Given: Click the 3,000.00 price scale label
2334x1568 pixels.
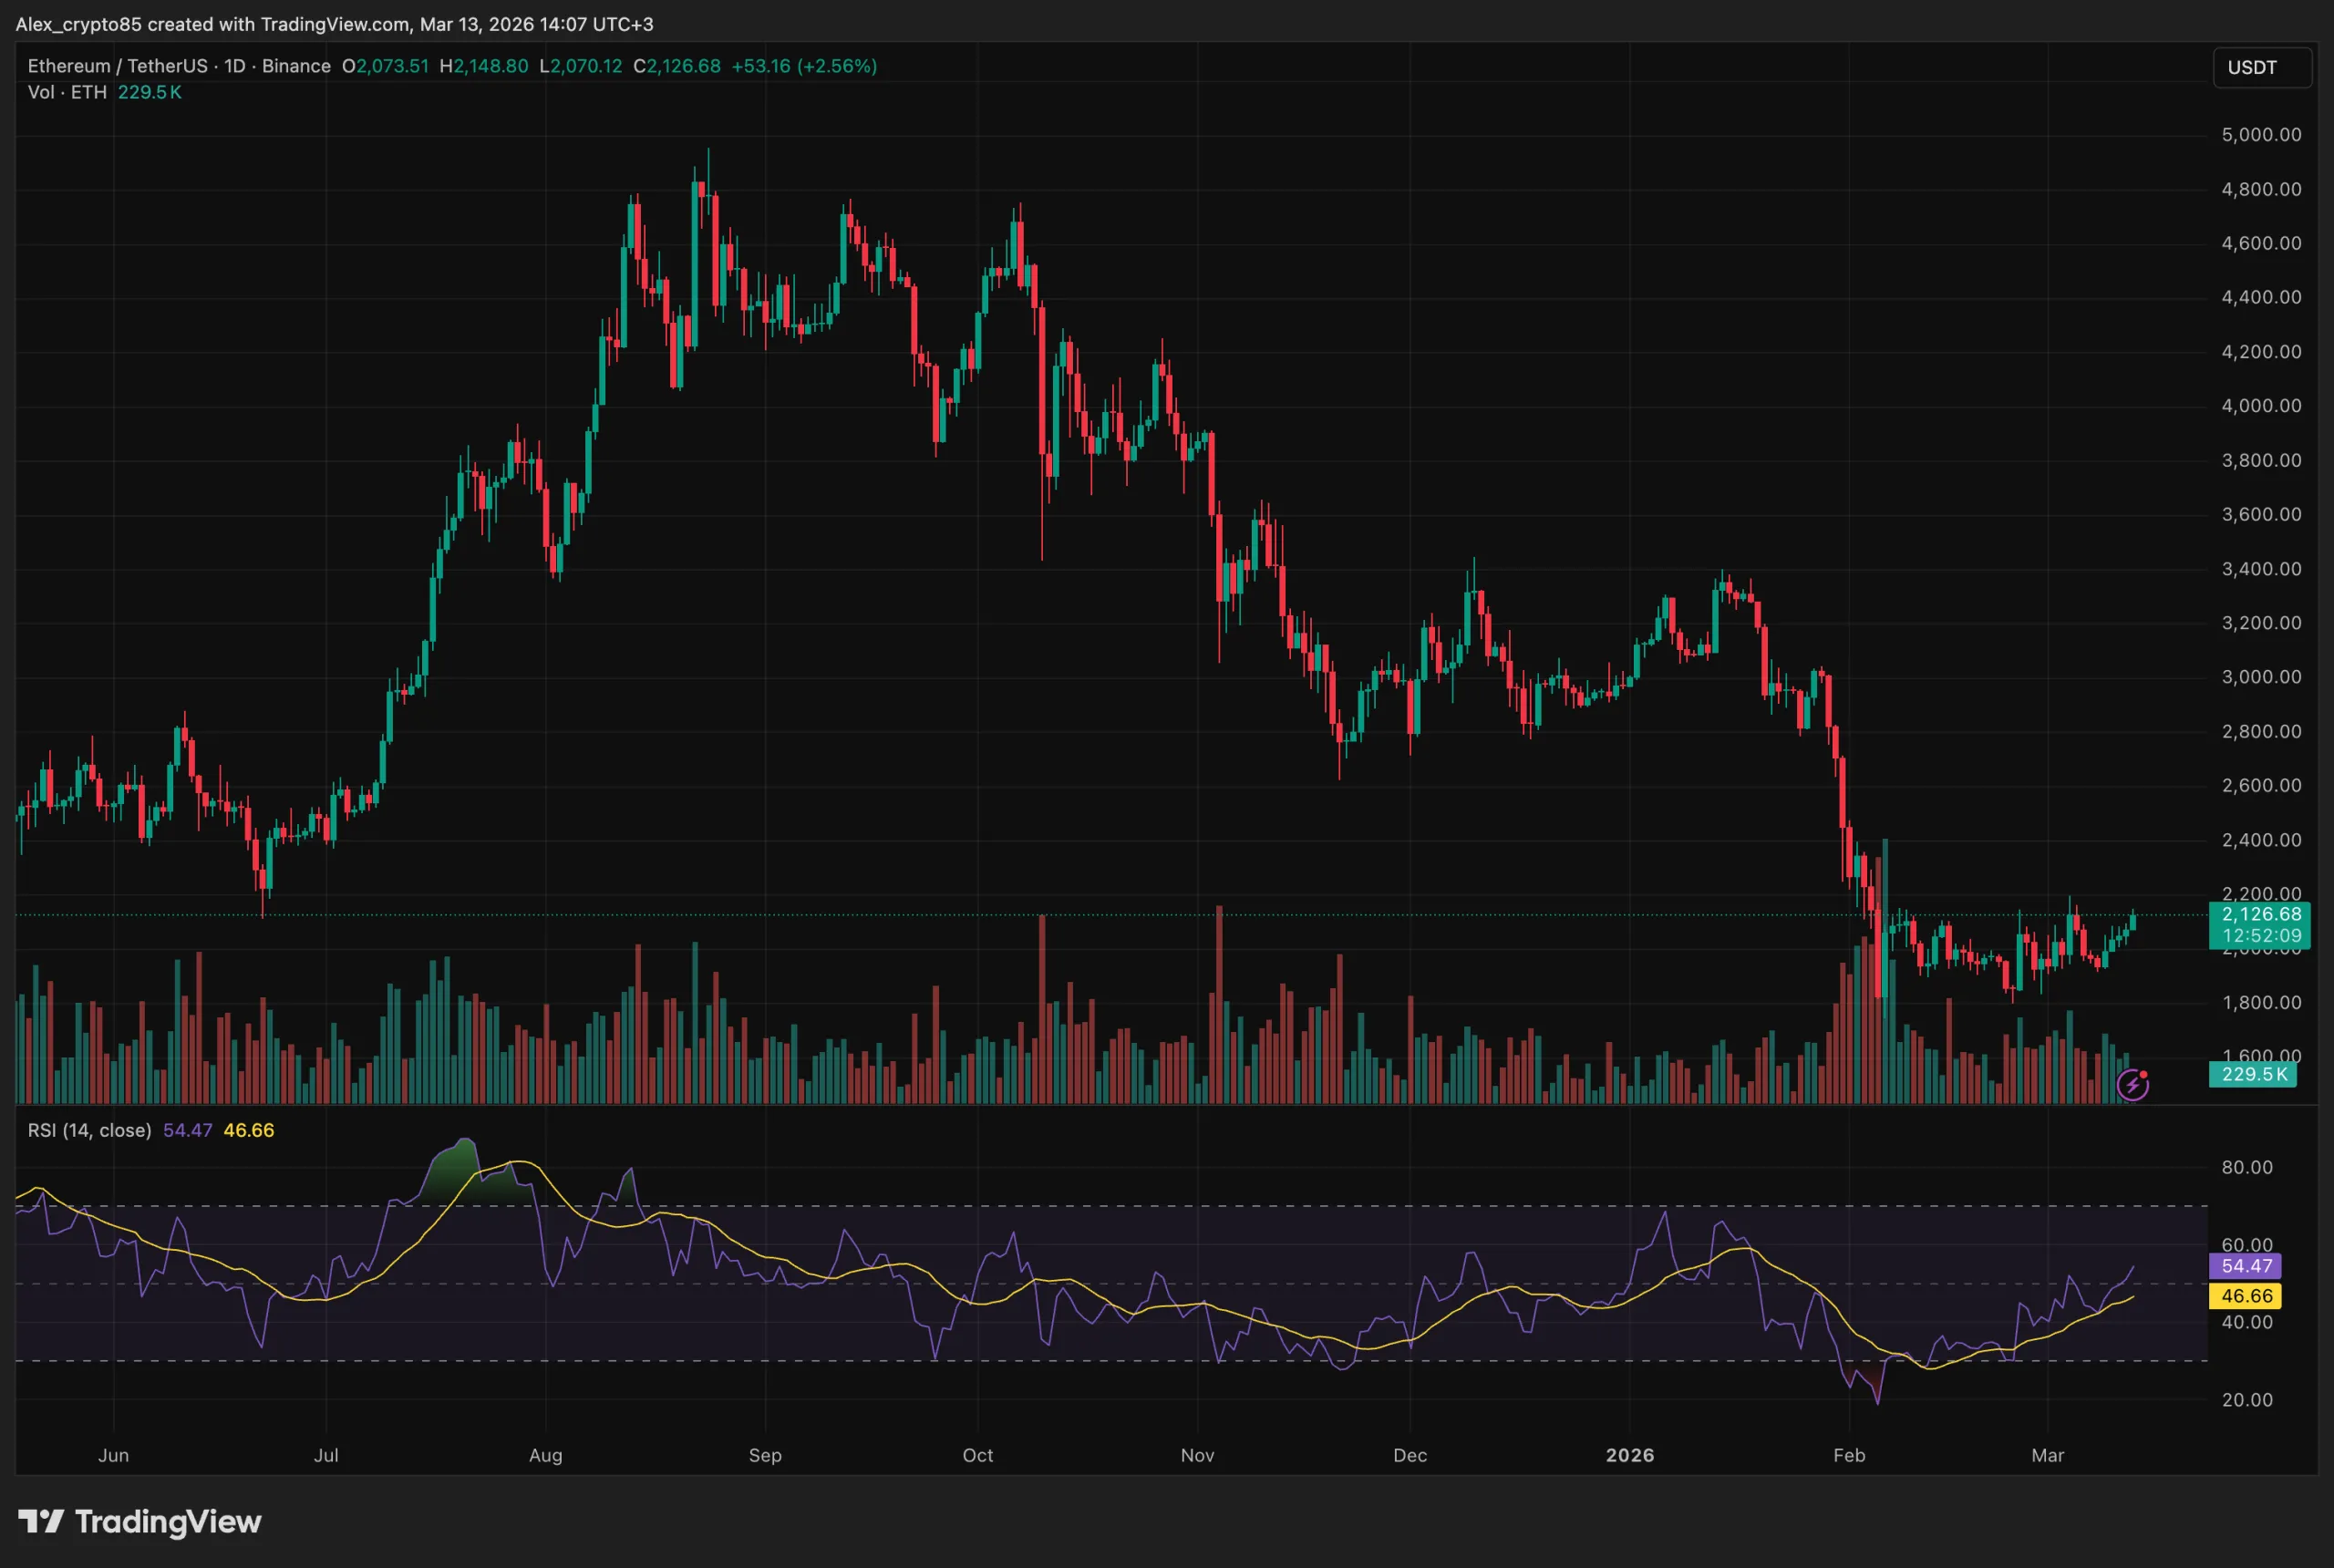Looking at the screenshot, I should click(x=2260, y=677).
